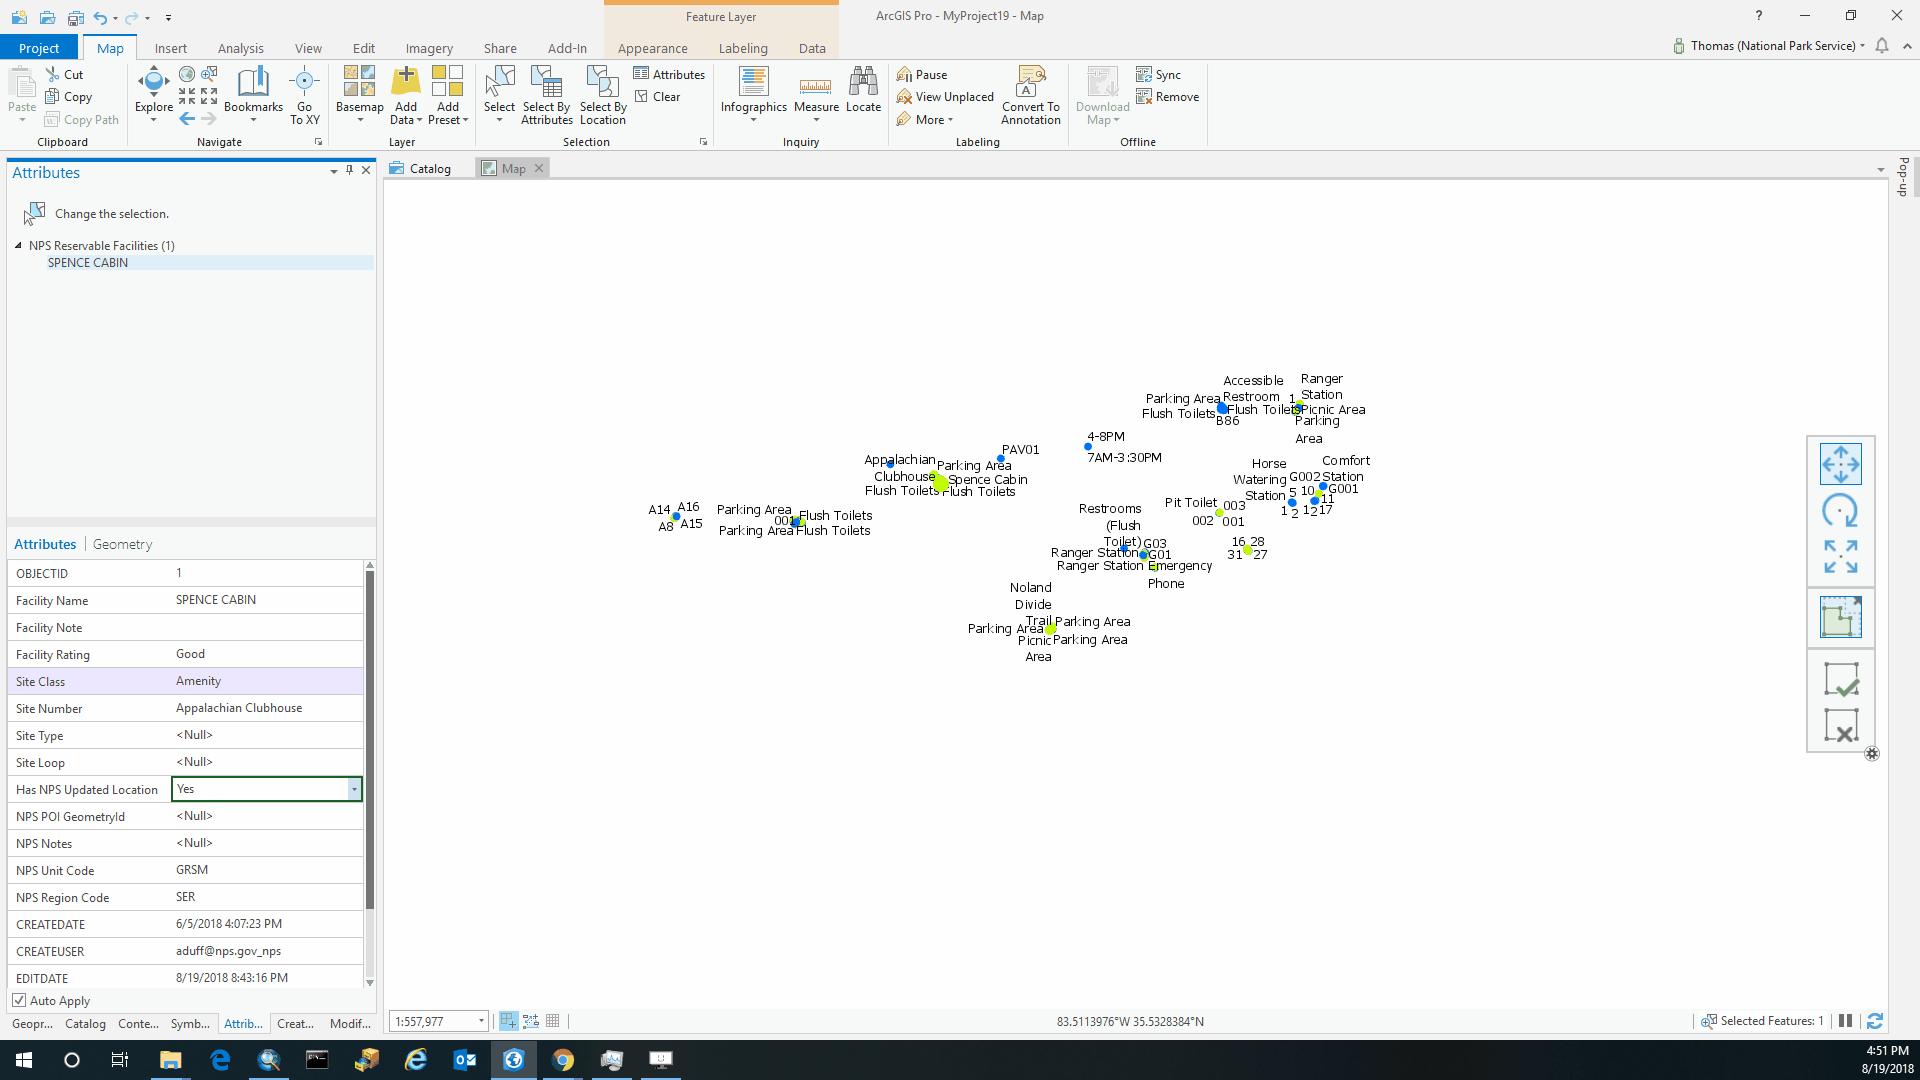Click rotate tool in map edit toolbar
1920x1080 pixels.
tap(1840, 511)
